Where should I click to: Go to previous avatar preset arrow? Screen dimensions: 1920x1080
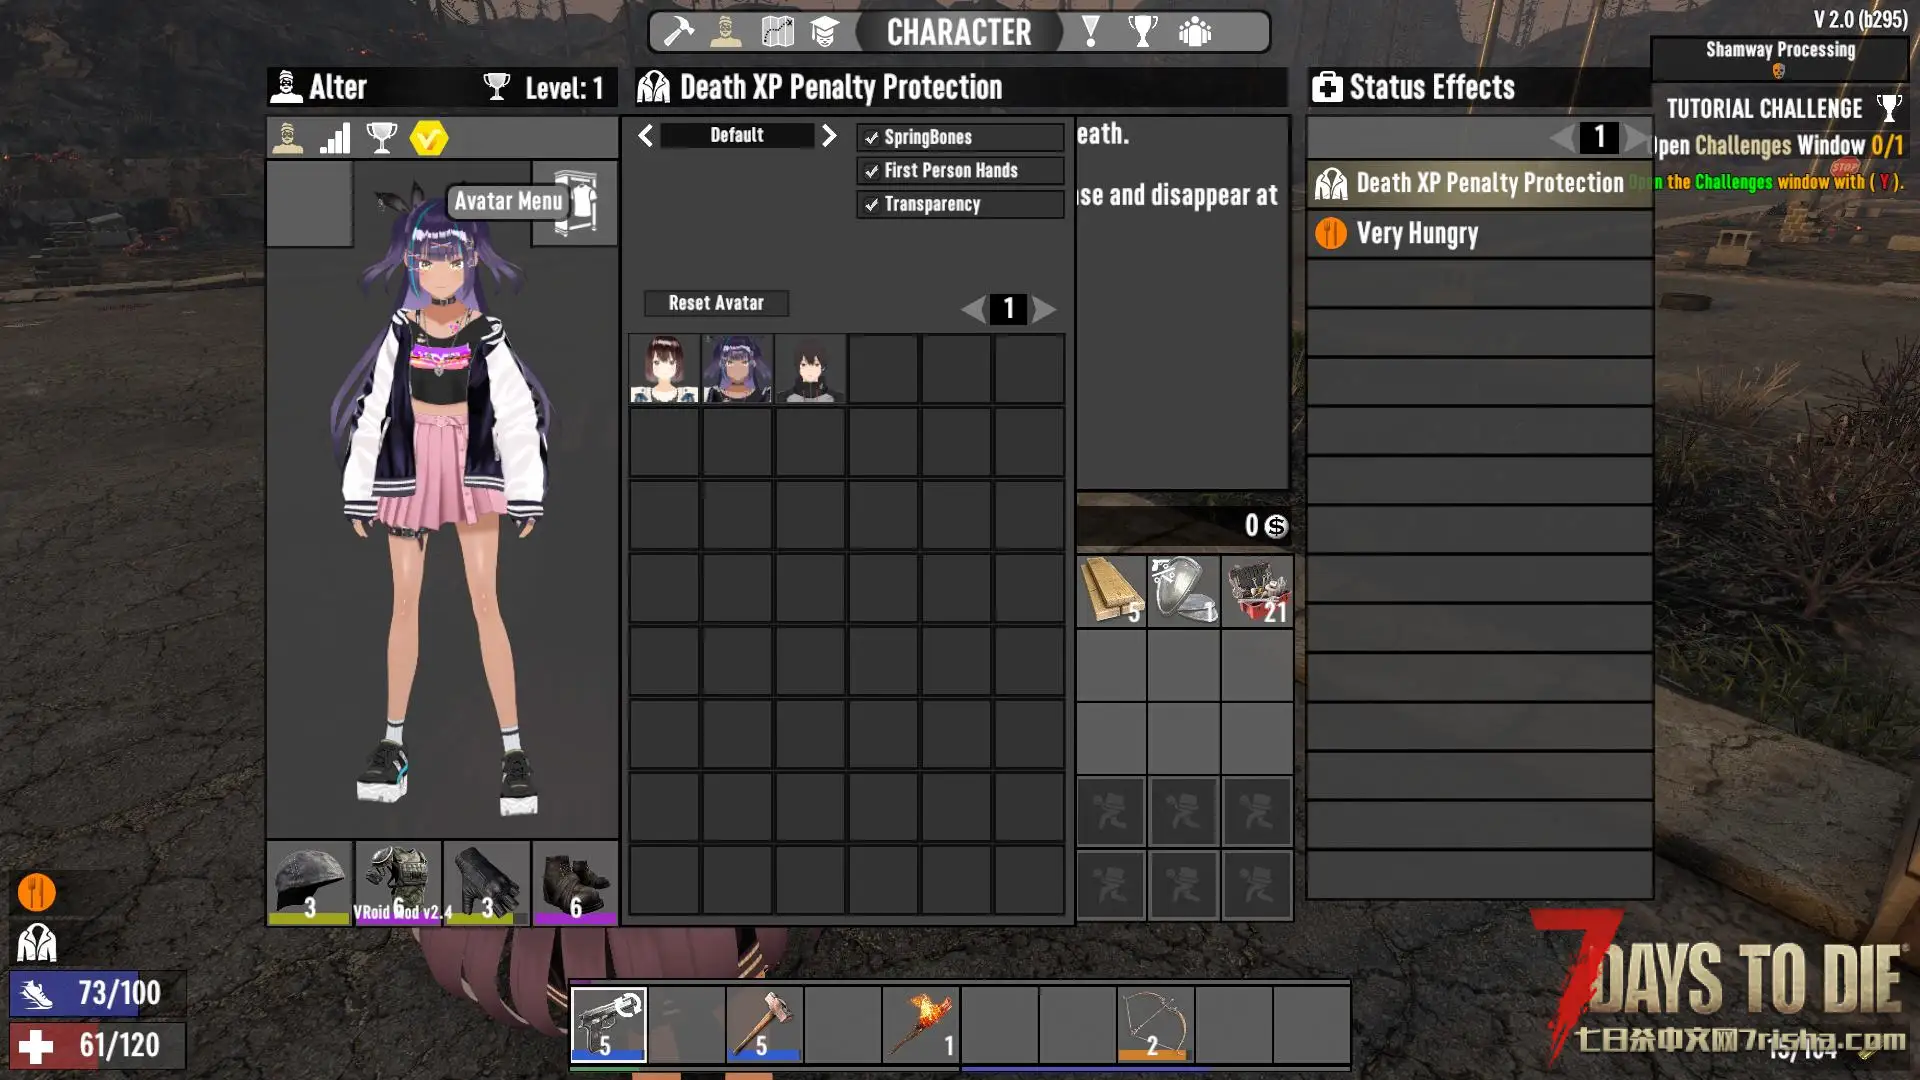[x=646, y=135]
